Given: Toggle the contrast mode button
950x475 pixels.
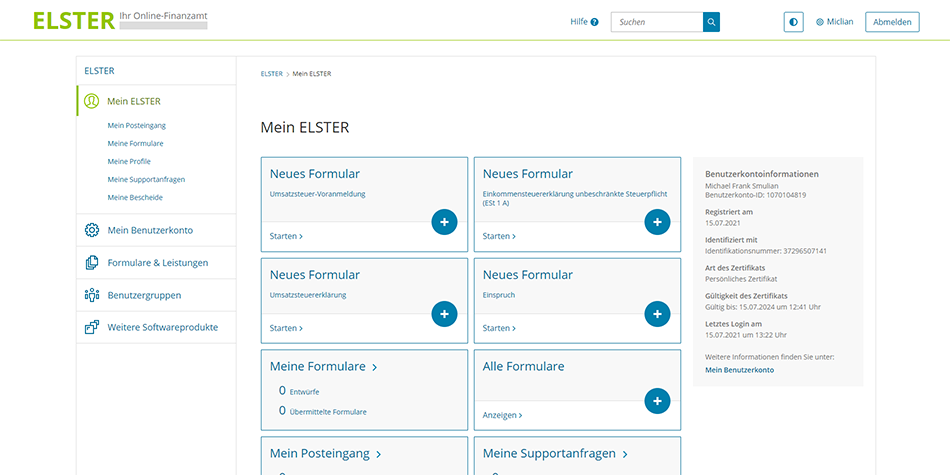Looking at the screenshot, I should point(793,22).
